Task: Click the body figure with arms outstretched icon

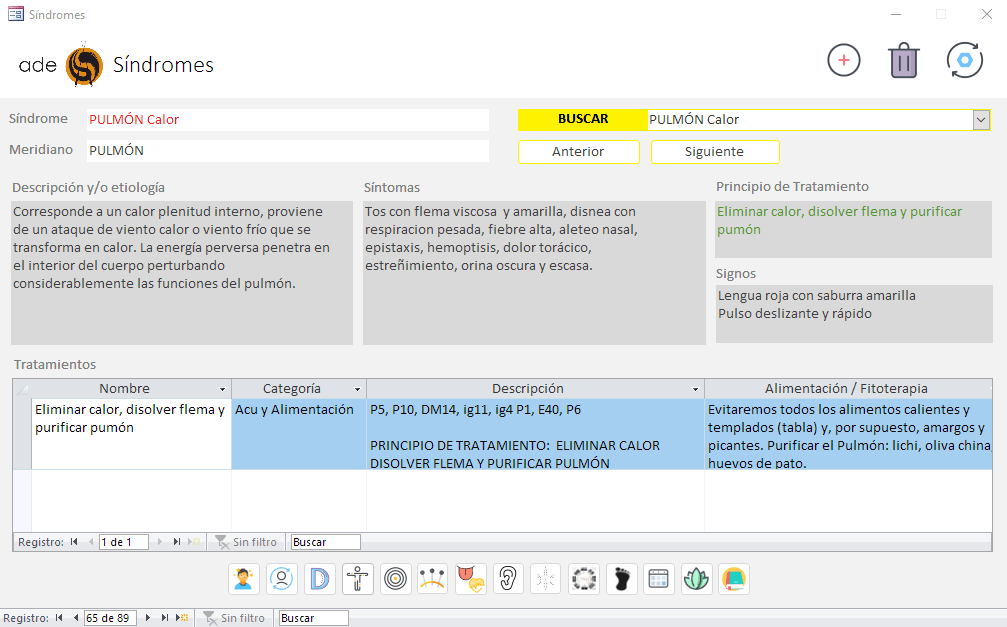Action: (x=357, y=579)
